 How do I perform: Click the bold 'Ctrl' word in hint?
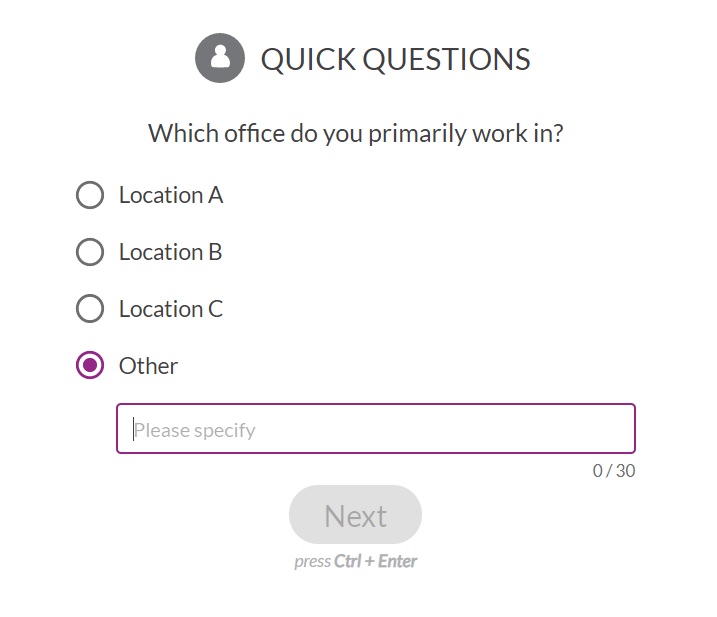(x=348, y=561)
